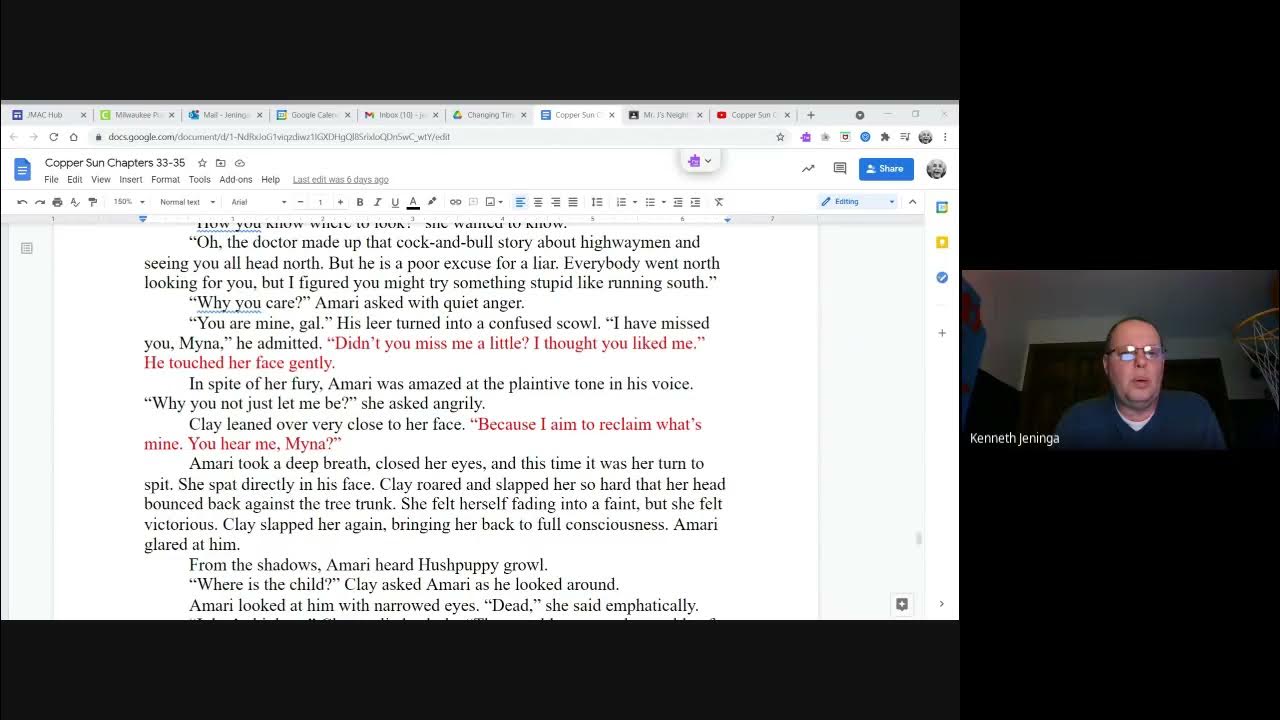Open Google Keep side panel
The width and height of the screenshot is (1280, 720).
coord(942,242)
